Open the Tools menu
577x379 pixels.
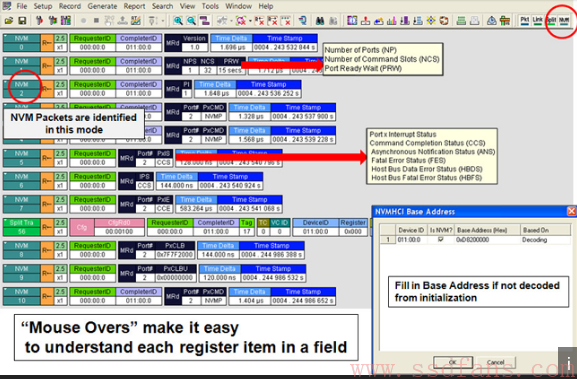(210, 6)
